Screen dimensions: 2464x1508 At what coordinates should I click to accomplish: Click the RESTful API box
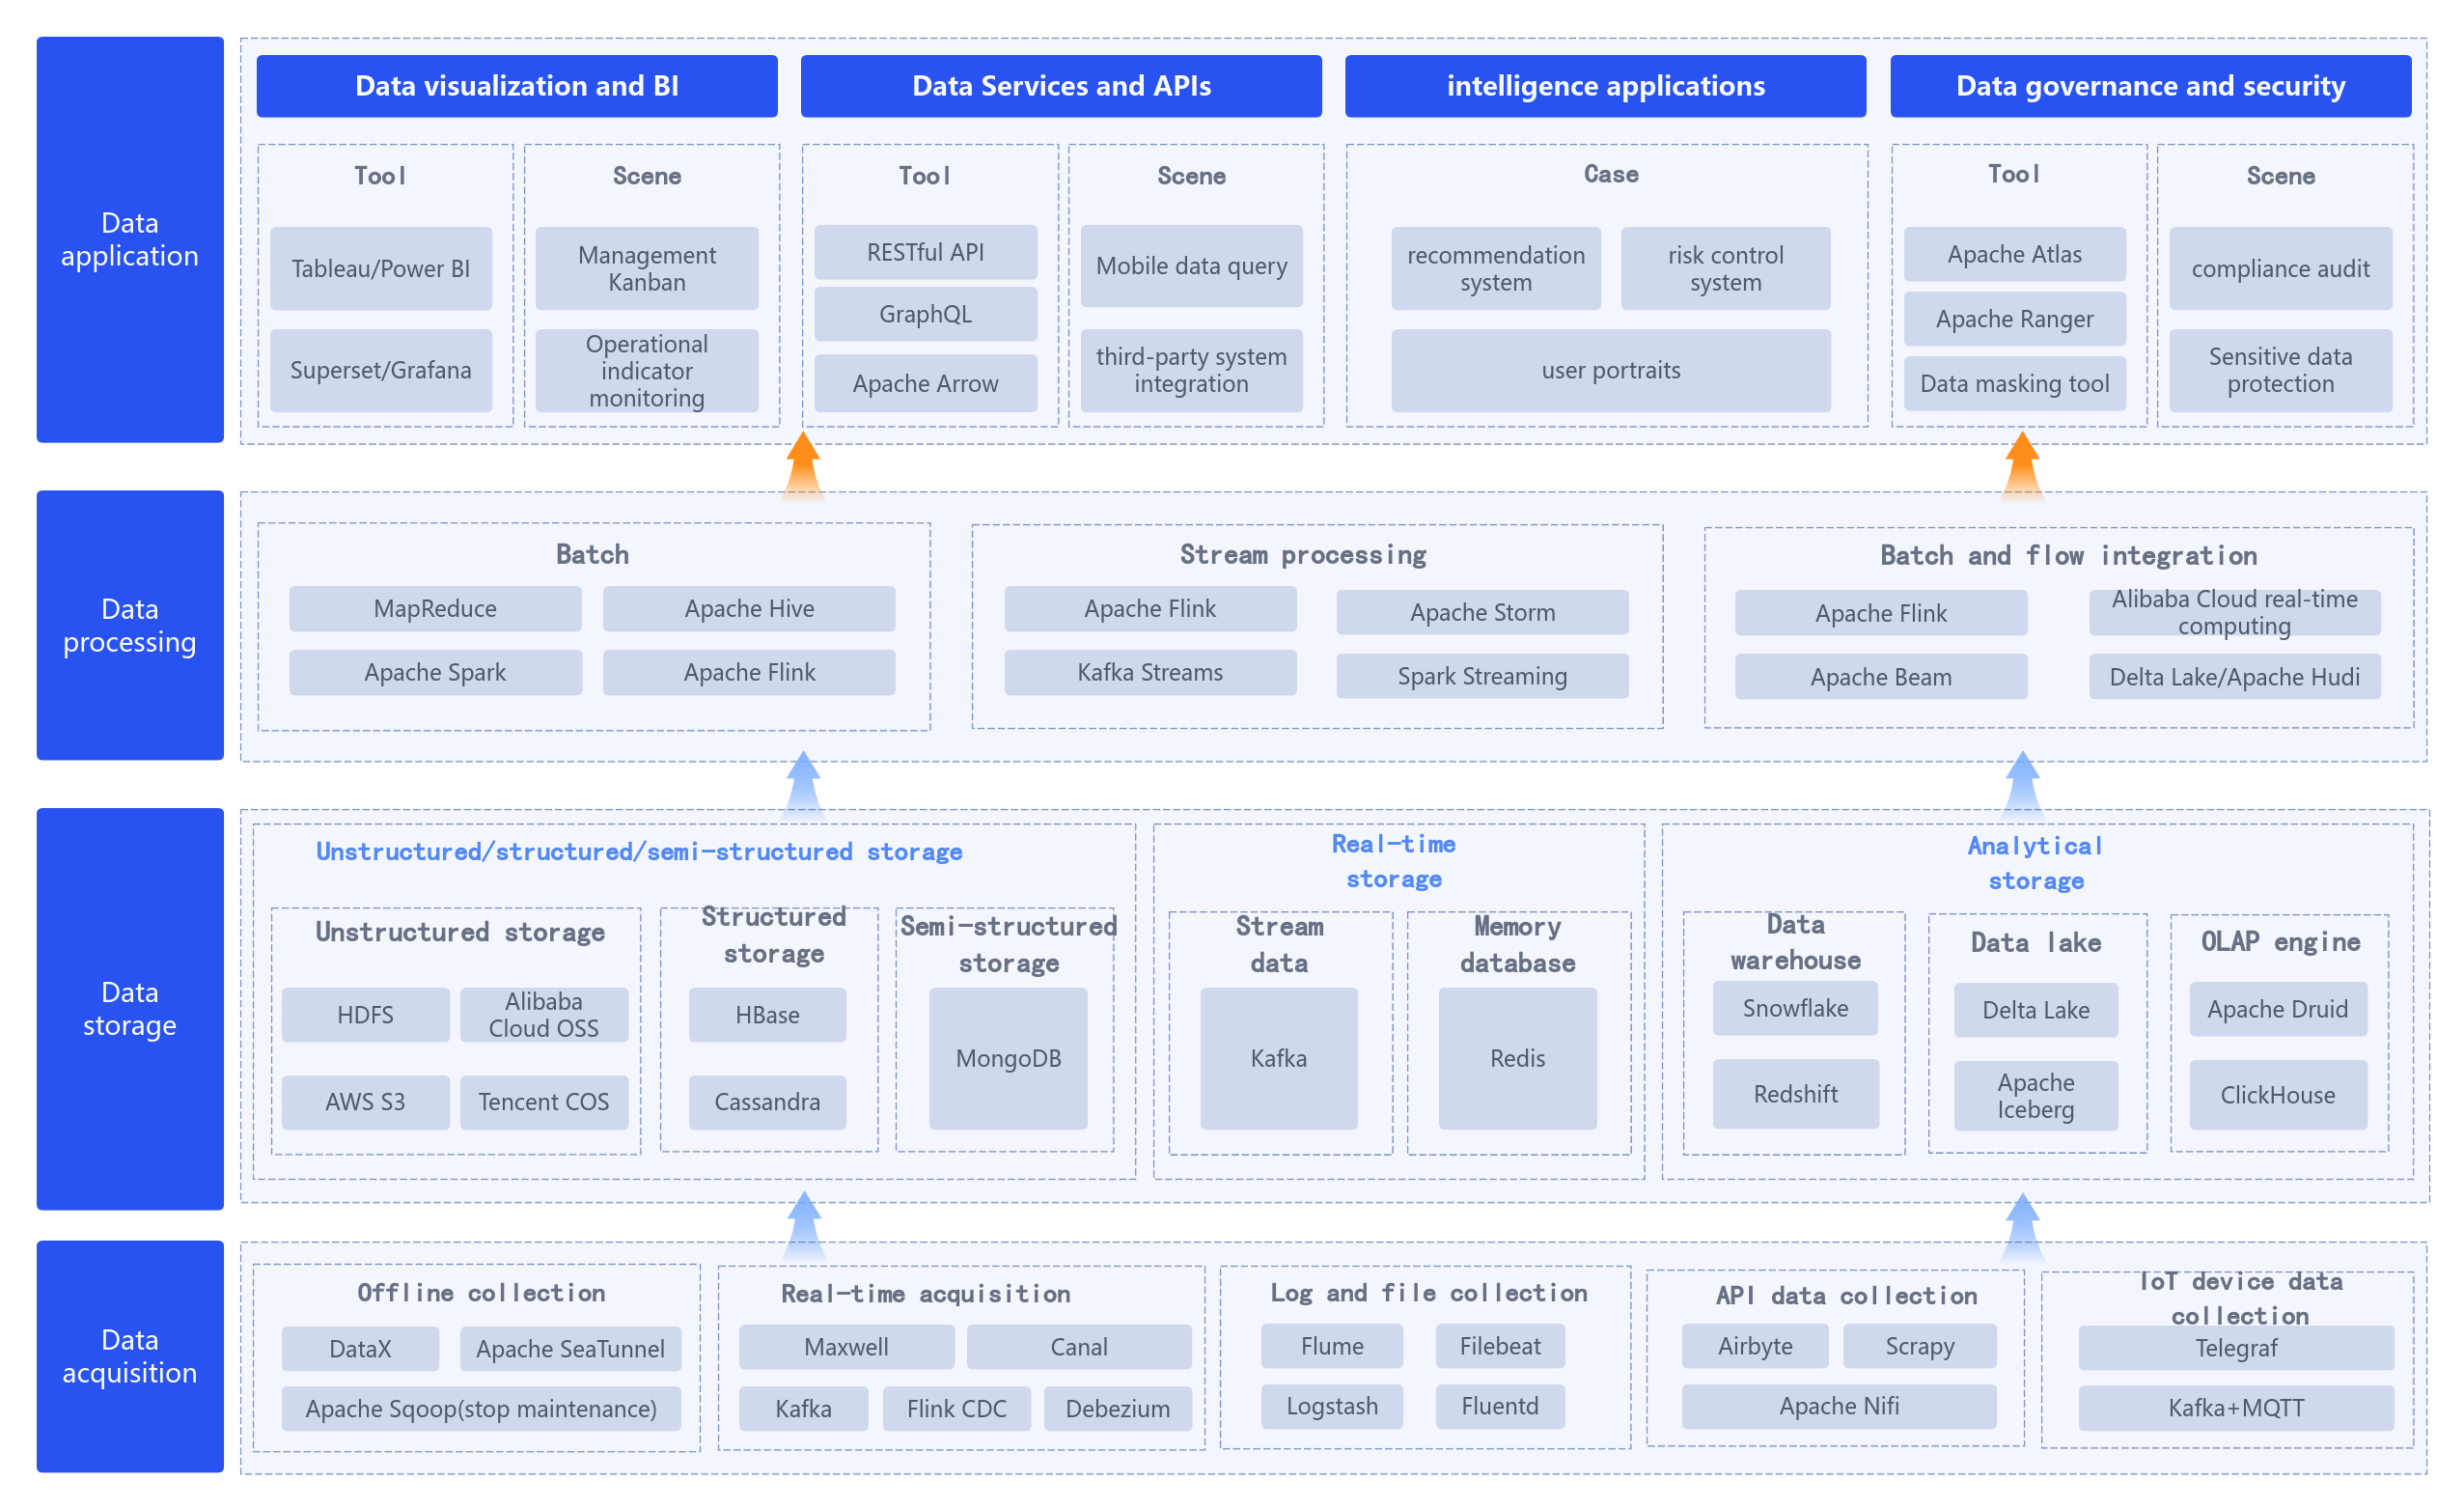click(x=925, y=252)
